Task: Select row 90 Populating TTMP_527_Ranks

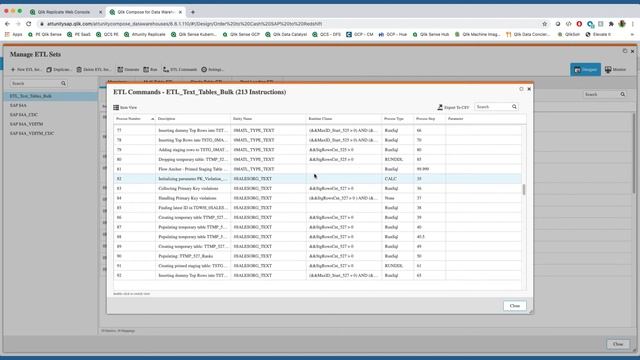Action: pos(318,256)
